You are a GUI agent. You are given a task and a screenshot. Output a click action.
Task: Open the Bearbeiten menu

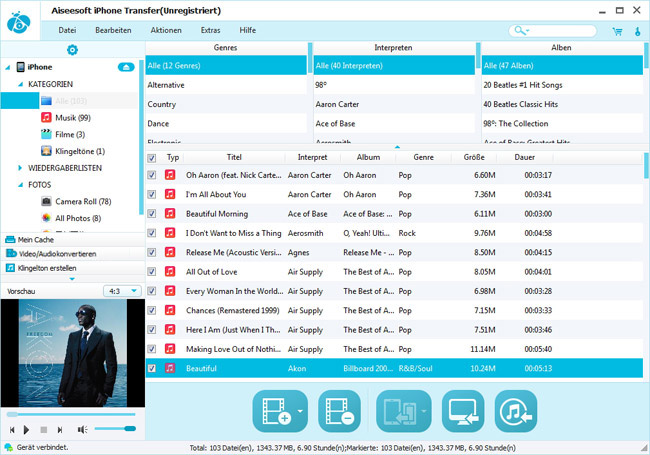point(113,30)
